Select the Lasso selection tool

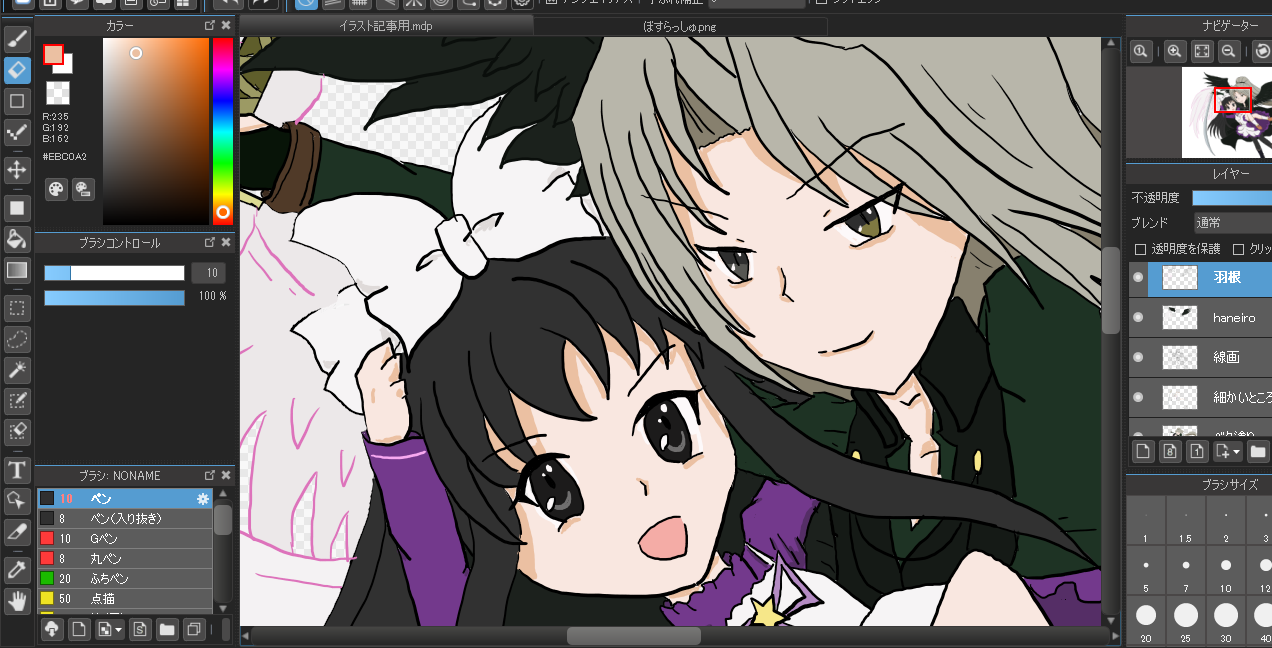click(17, 339)
